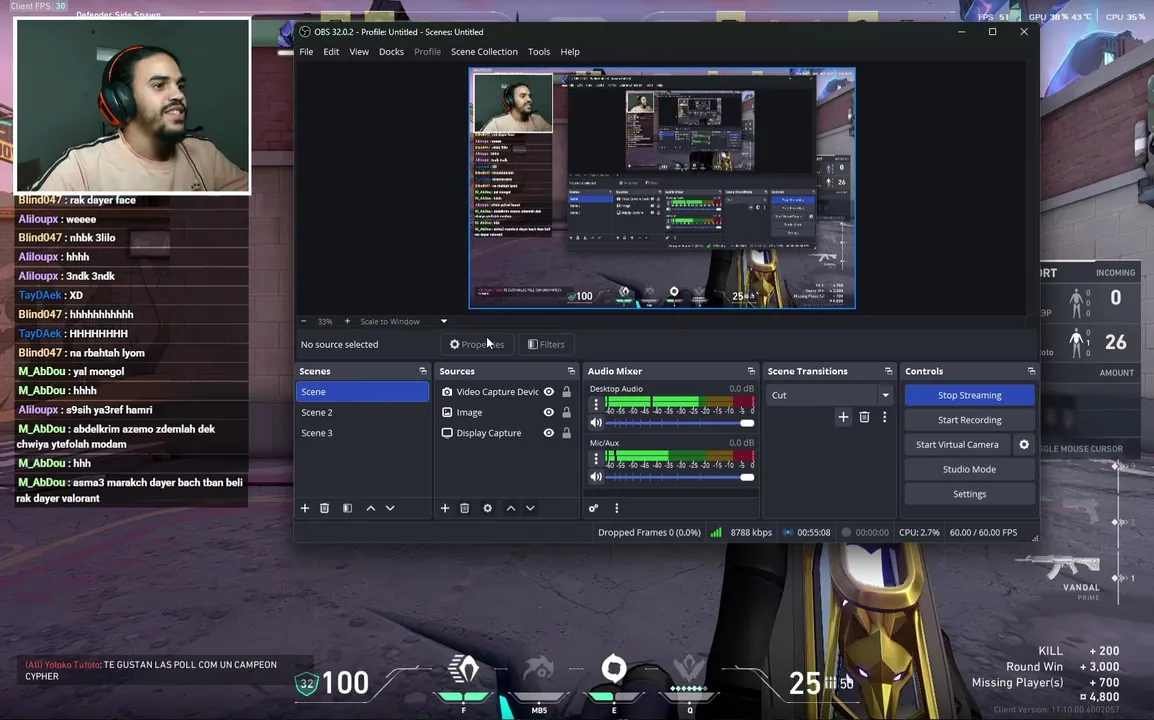This screenshot has width=1154, height=720.
Task: Adjust Mic/Aux volume slider
Action: [679, 477]
